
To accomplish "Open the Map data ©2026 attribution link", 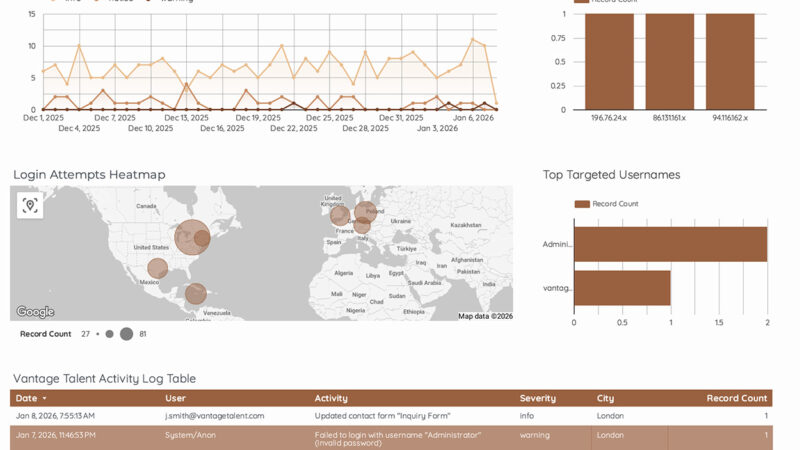I will pyautogui.click(x=485, y=316).
